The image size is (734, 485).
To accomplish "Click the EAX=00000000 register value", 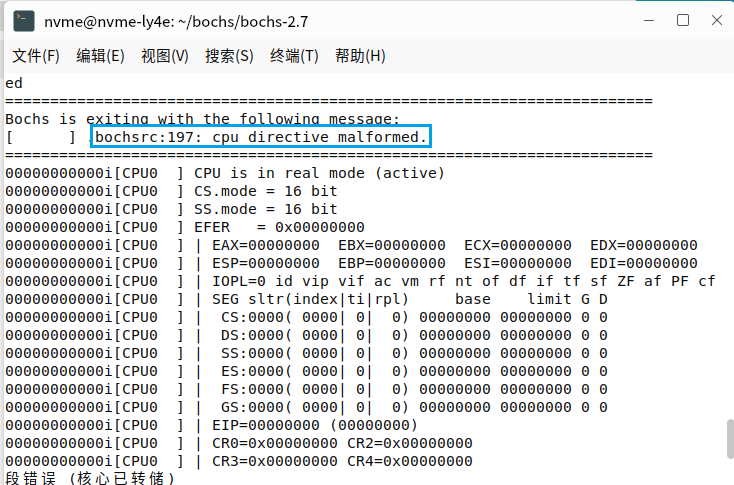I will click(265, 245).
